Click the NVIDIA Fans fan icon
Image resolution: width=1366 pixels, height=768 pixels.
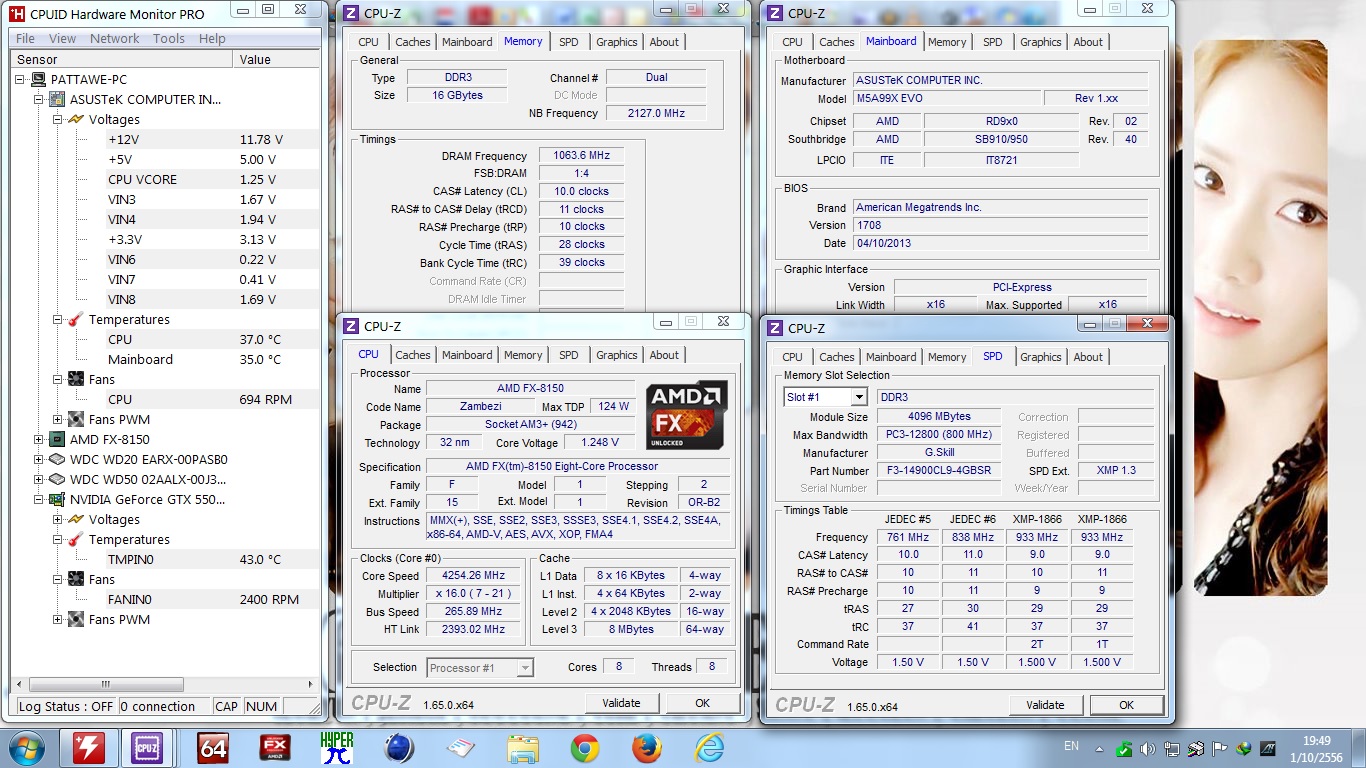[76, 579]
